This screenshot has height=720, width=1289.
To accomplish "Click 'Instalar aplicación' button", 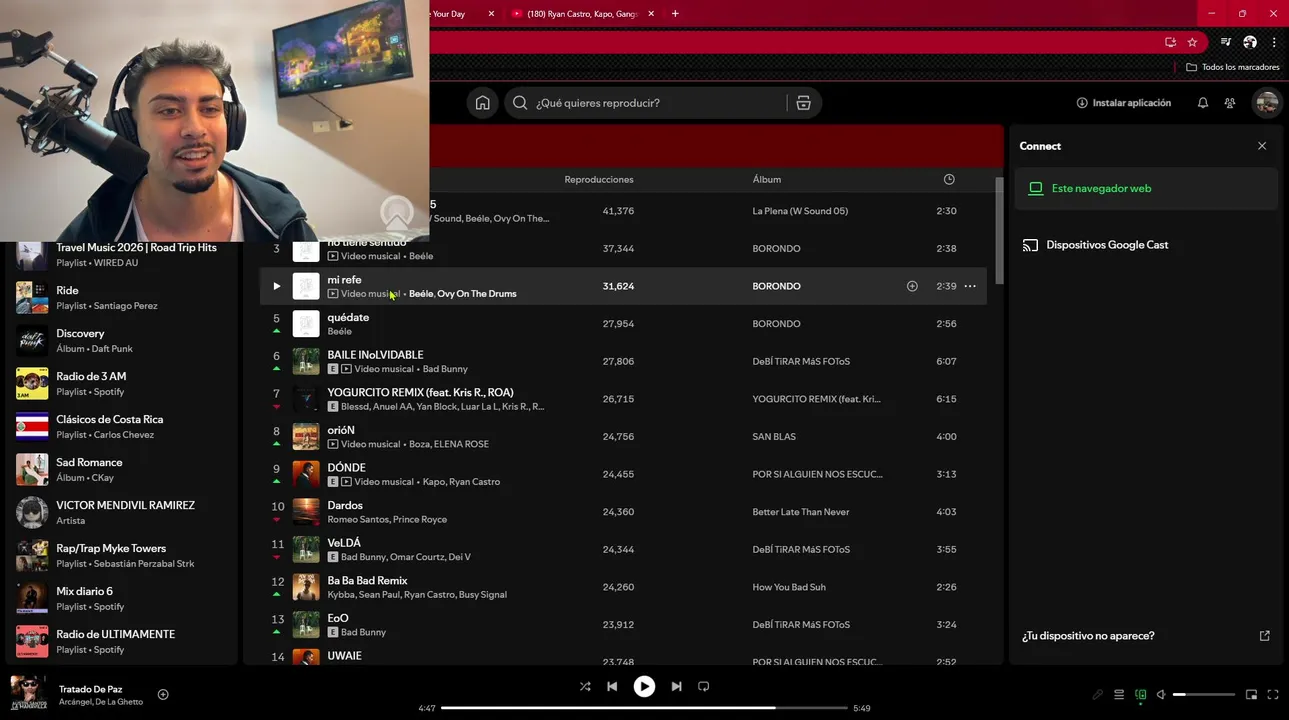I will (x=1123, y=103).
